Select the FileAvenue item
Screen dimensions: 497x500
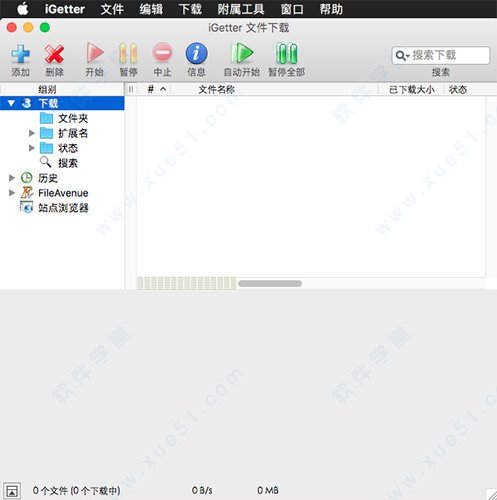pos(54,193)
